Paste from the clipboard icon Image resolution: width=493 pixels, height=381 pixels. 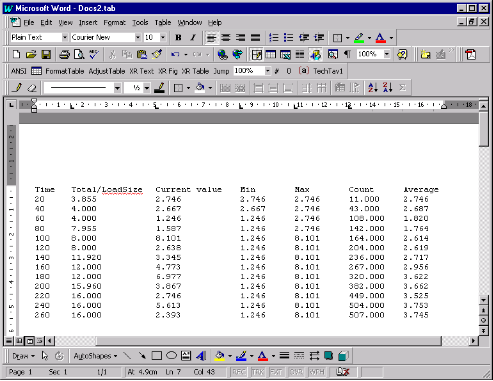point(142,54)
